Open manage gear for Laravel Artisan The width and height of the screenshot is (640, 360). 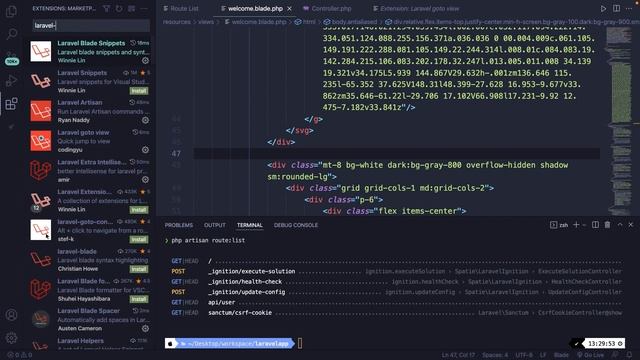(145, 120)
